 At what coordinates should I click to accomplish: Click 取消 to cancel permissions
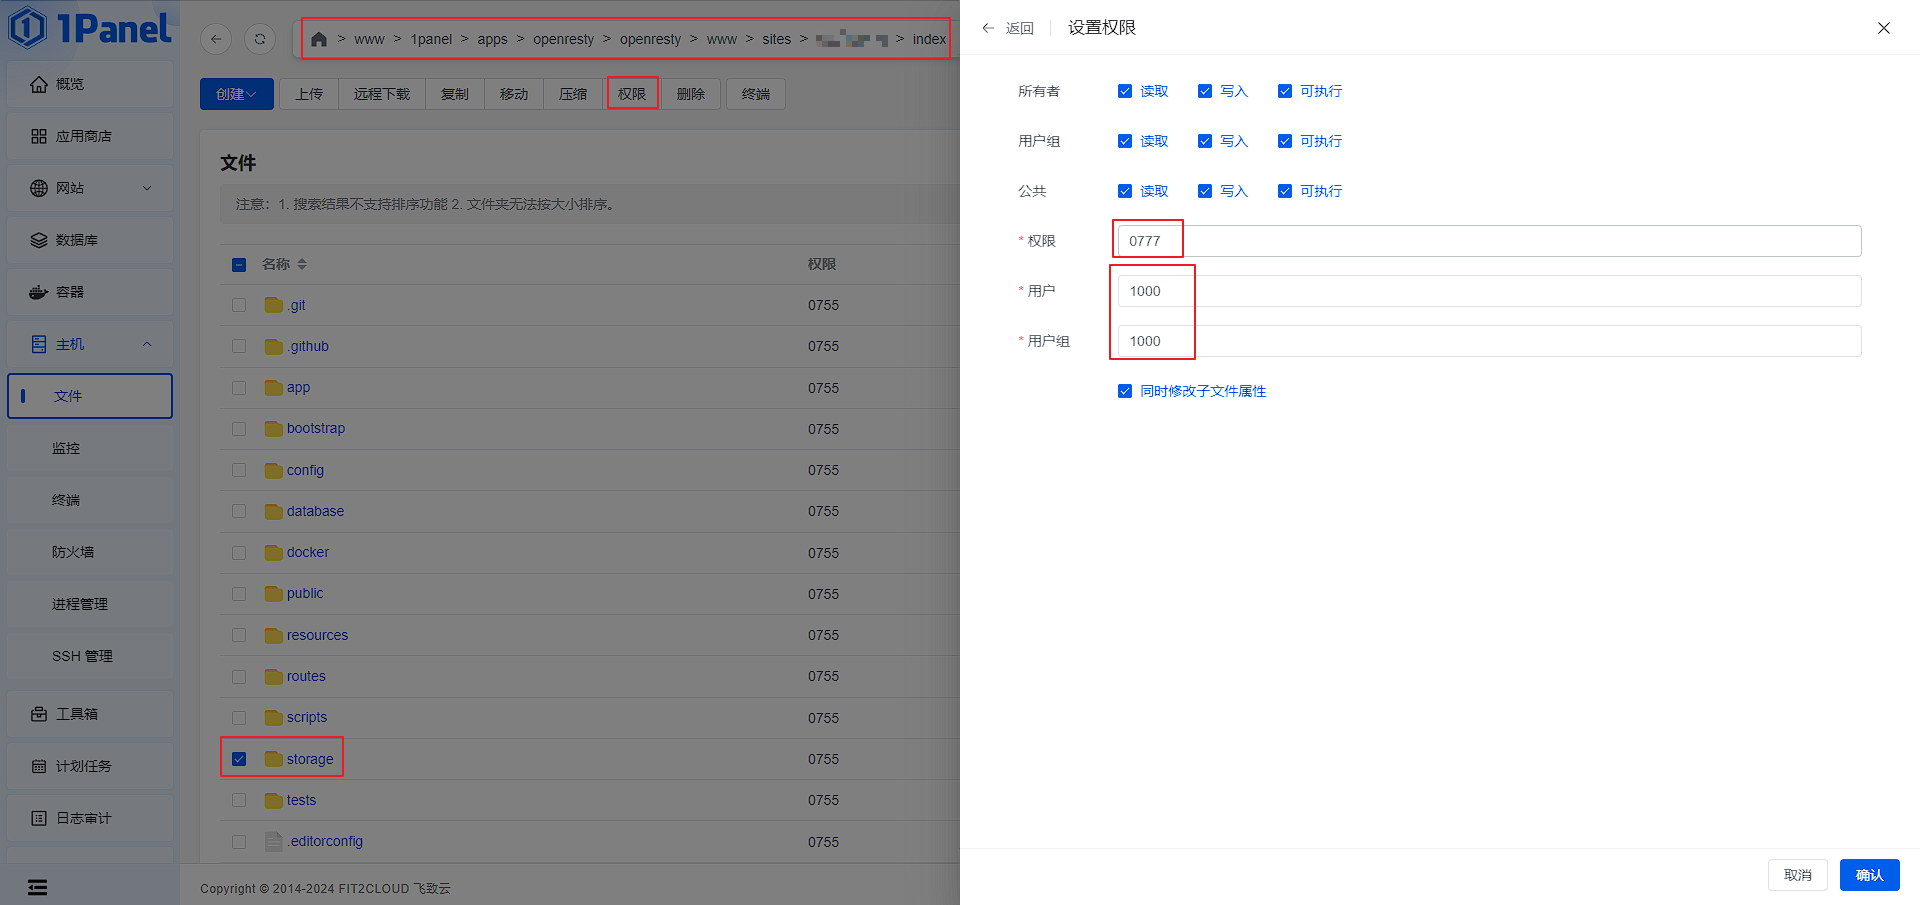(1798, 875)
